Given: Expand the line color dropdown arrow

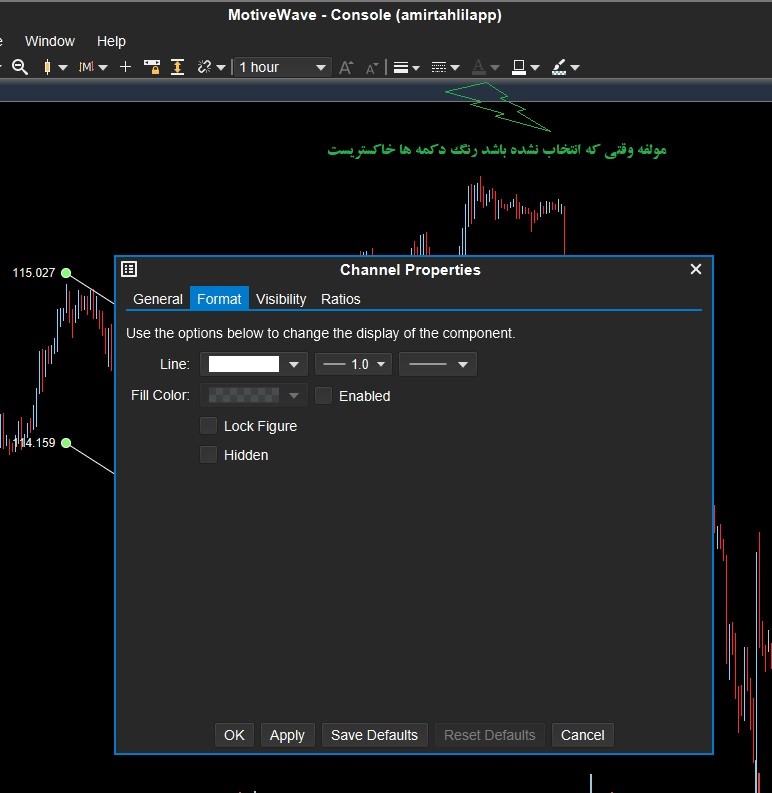Looking at the screenshot, I should [535, 67].
